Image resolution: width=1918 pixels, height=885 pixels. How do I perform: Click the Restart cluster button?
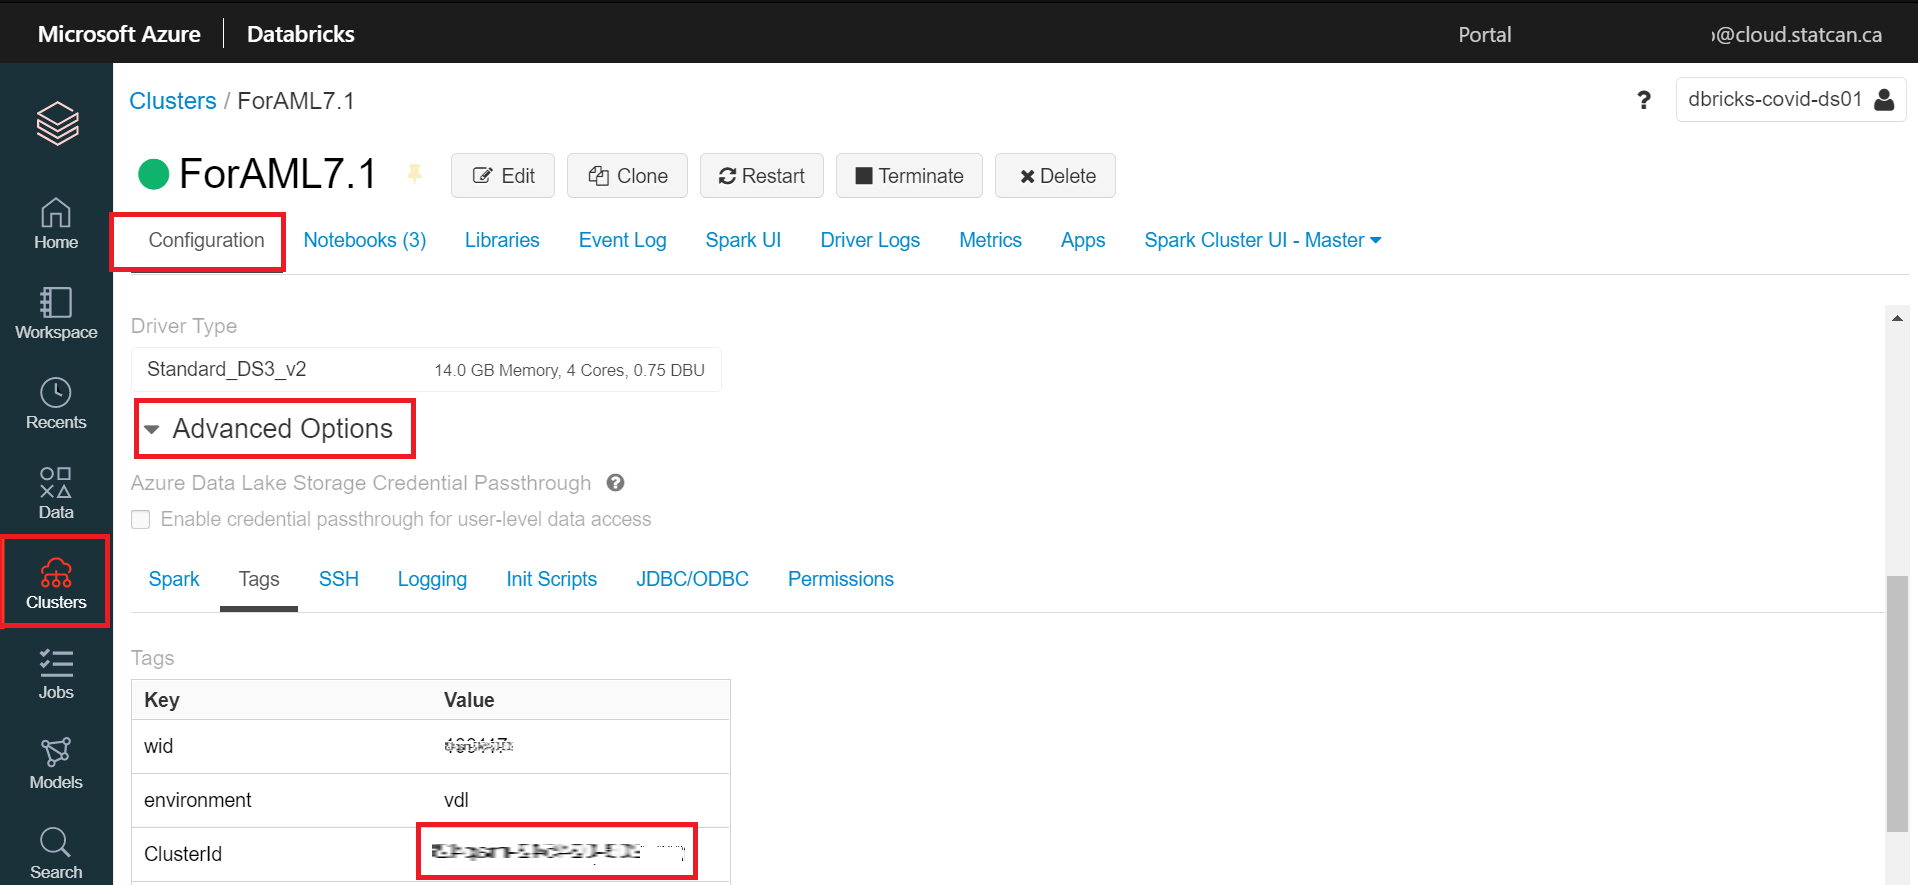pyautogui.click(x=762, y=176)
